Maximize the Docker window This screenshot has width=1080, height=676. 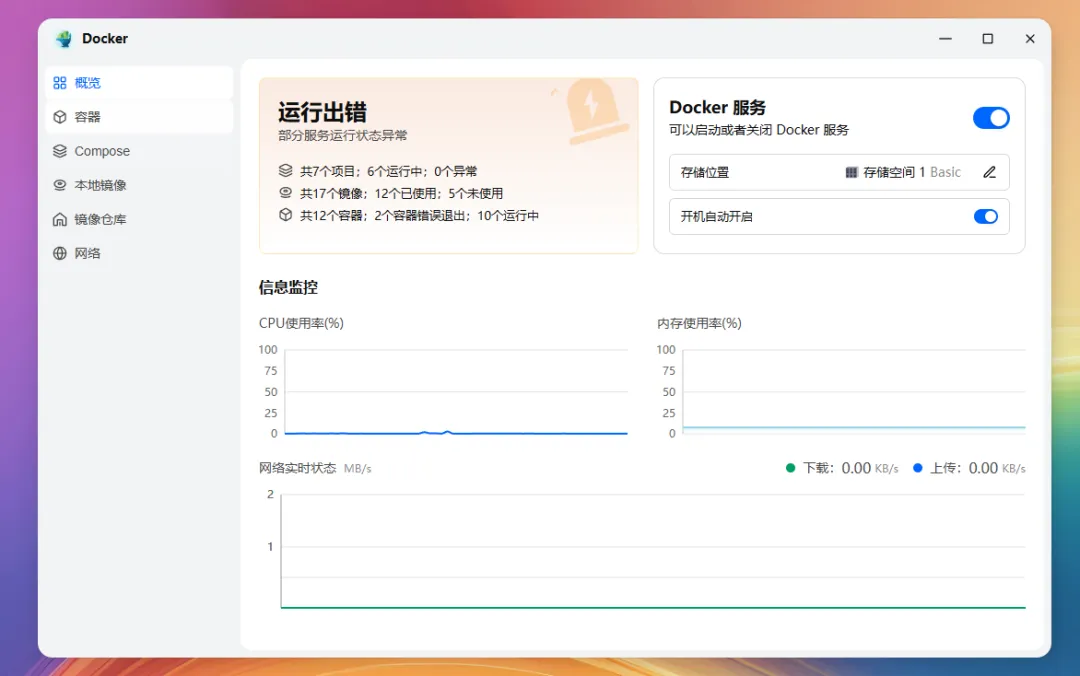(x=988, y=39)
